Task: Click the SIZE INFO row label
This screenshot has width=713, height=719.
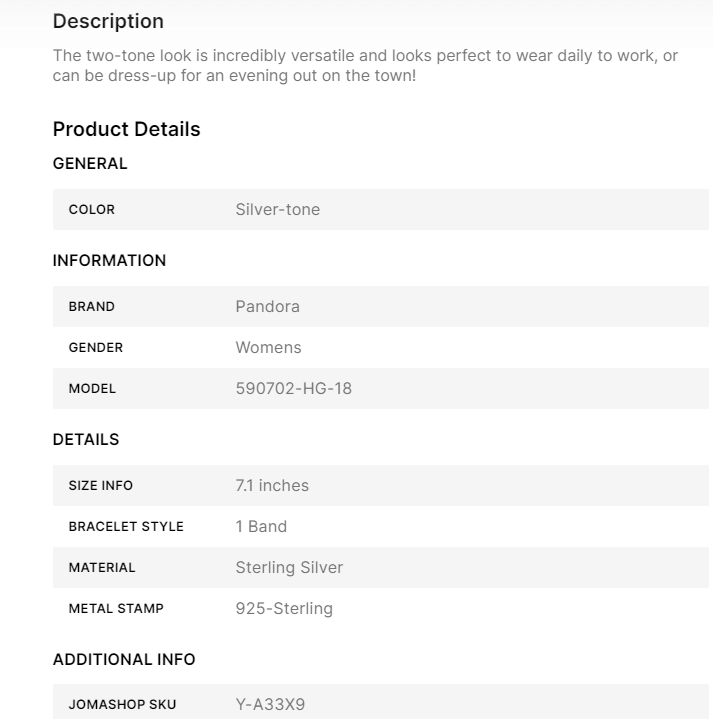Action: coord(100,486)
